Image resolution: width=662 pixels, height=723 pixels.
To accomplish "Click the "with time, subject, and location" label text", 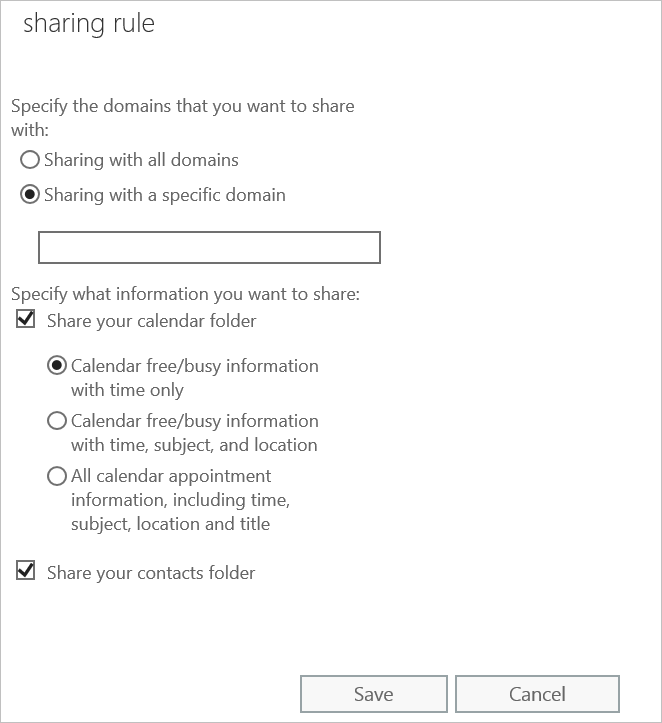I will click(194, 445).
